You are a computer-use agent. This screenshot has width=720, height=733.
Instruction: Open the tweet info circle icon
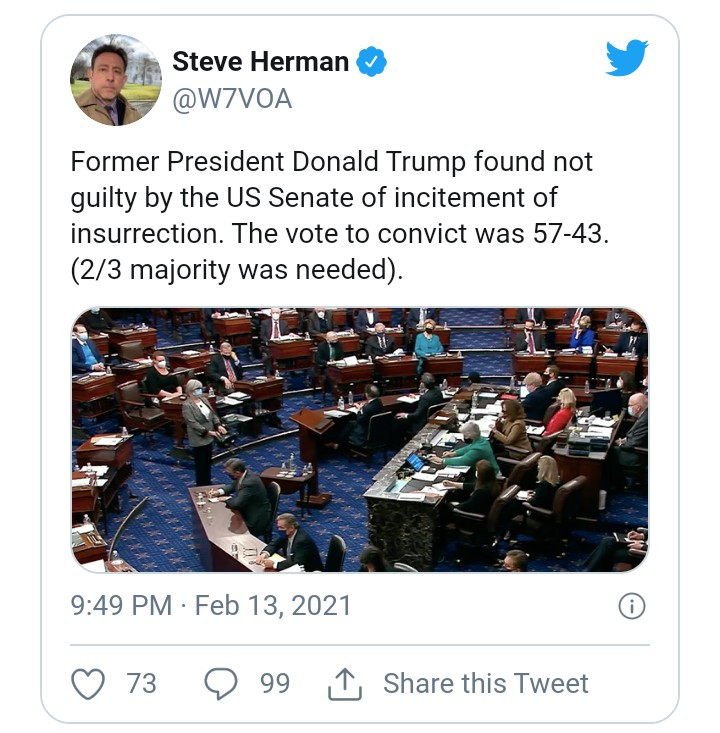[632, 606]
